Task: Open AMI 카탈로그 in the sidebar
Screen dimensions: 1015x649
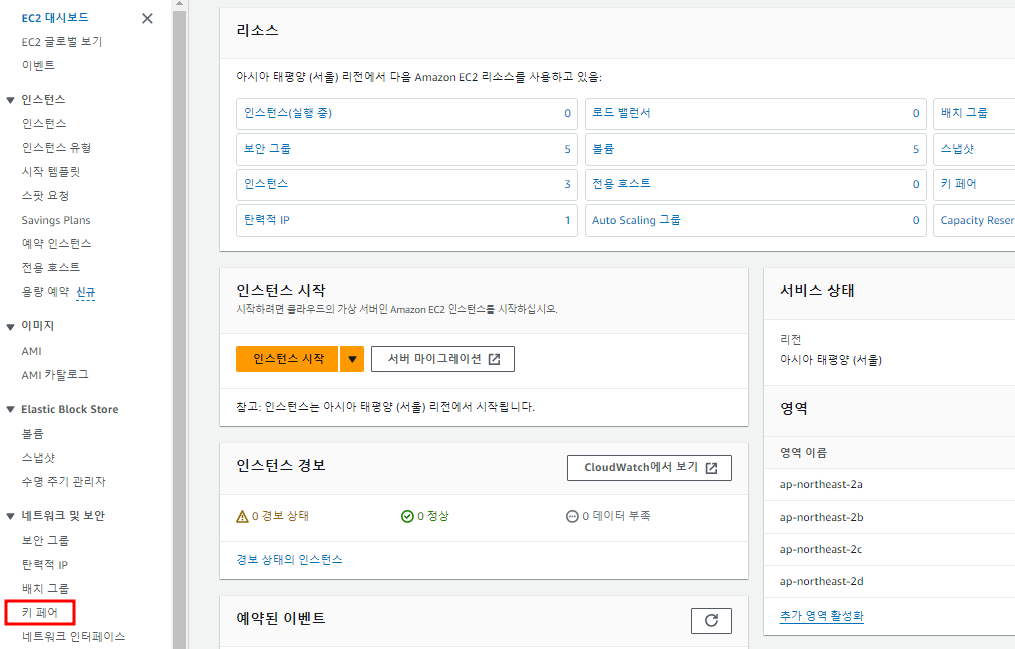Action: [x=55, y=375]
